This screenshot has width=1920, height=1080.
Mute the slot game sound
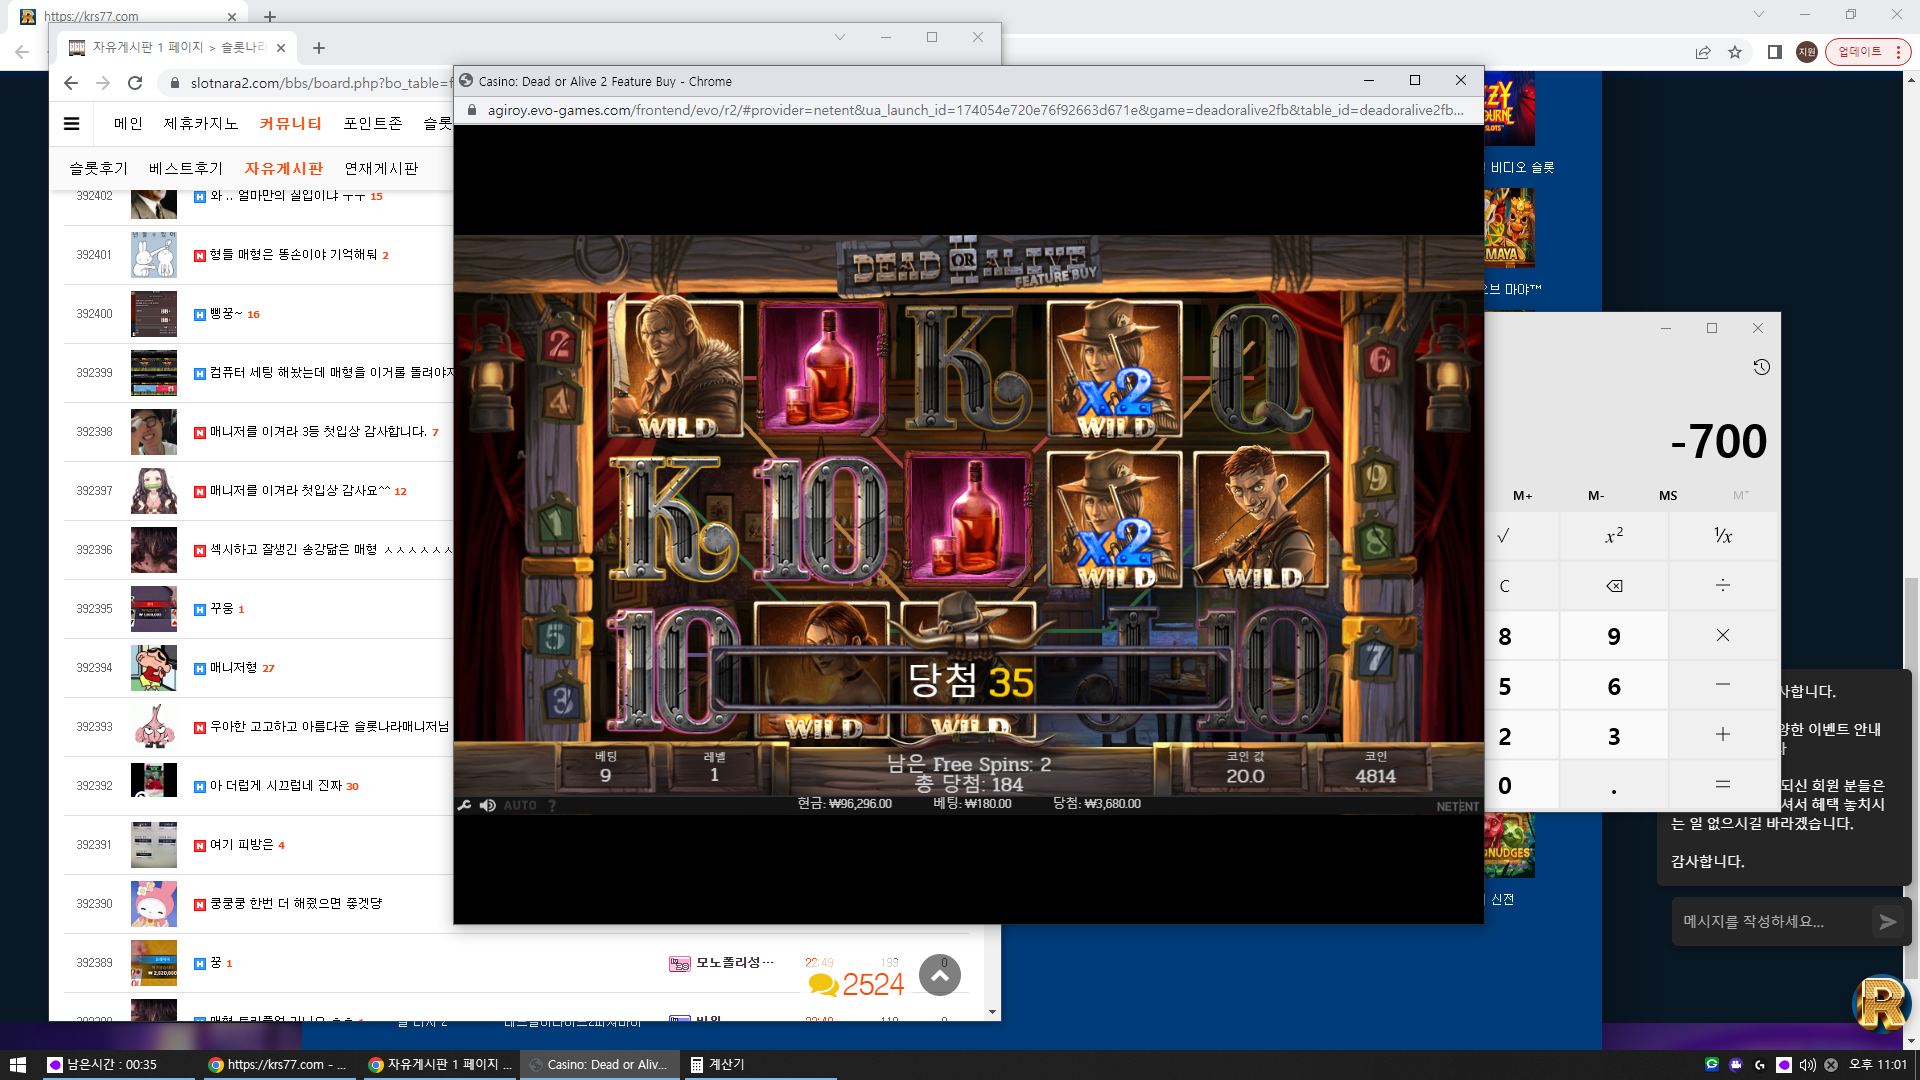488,805
